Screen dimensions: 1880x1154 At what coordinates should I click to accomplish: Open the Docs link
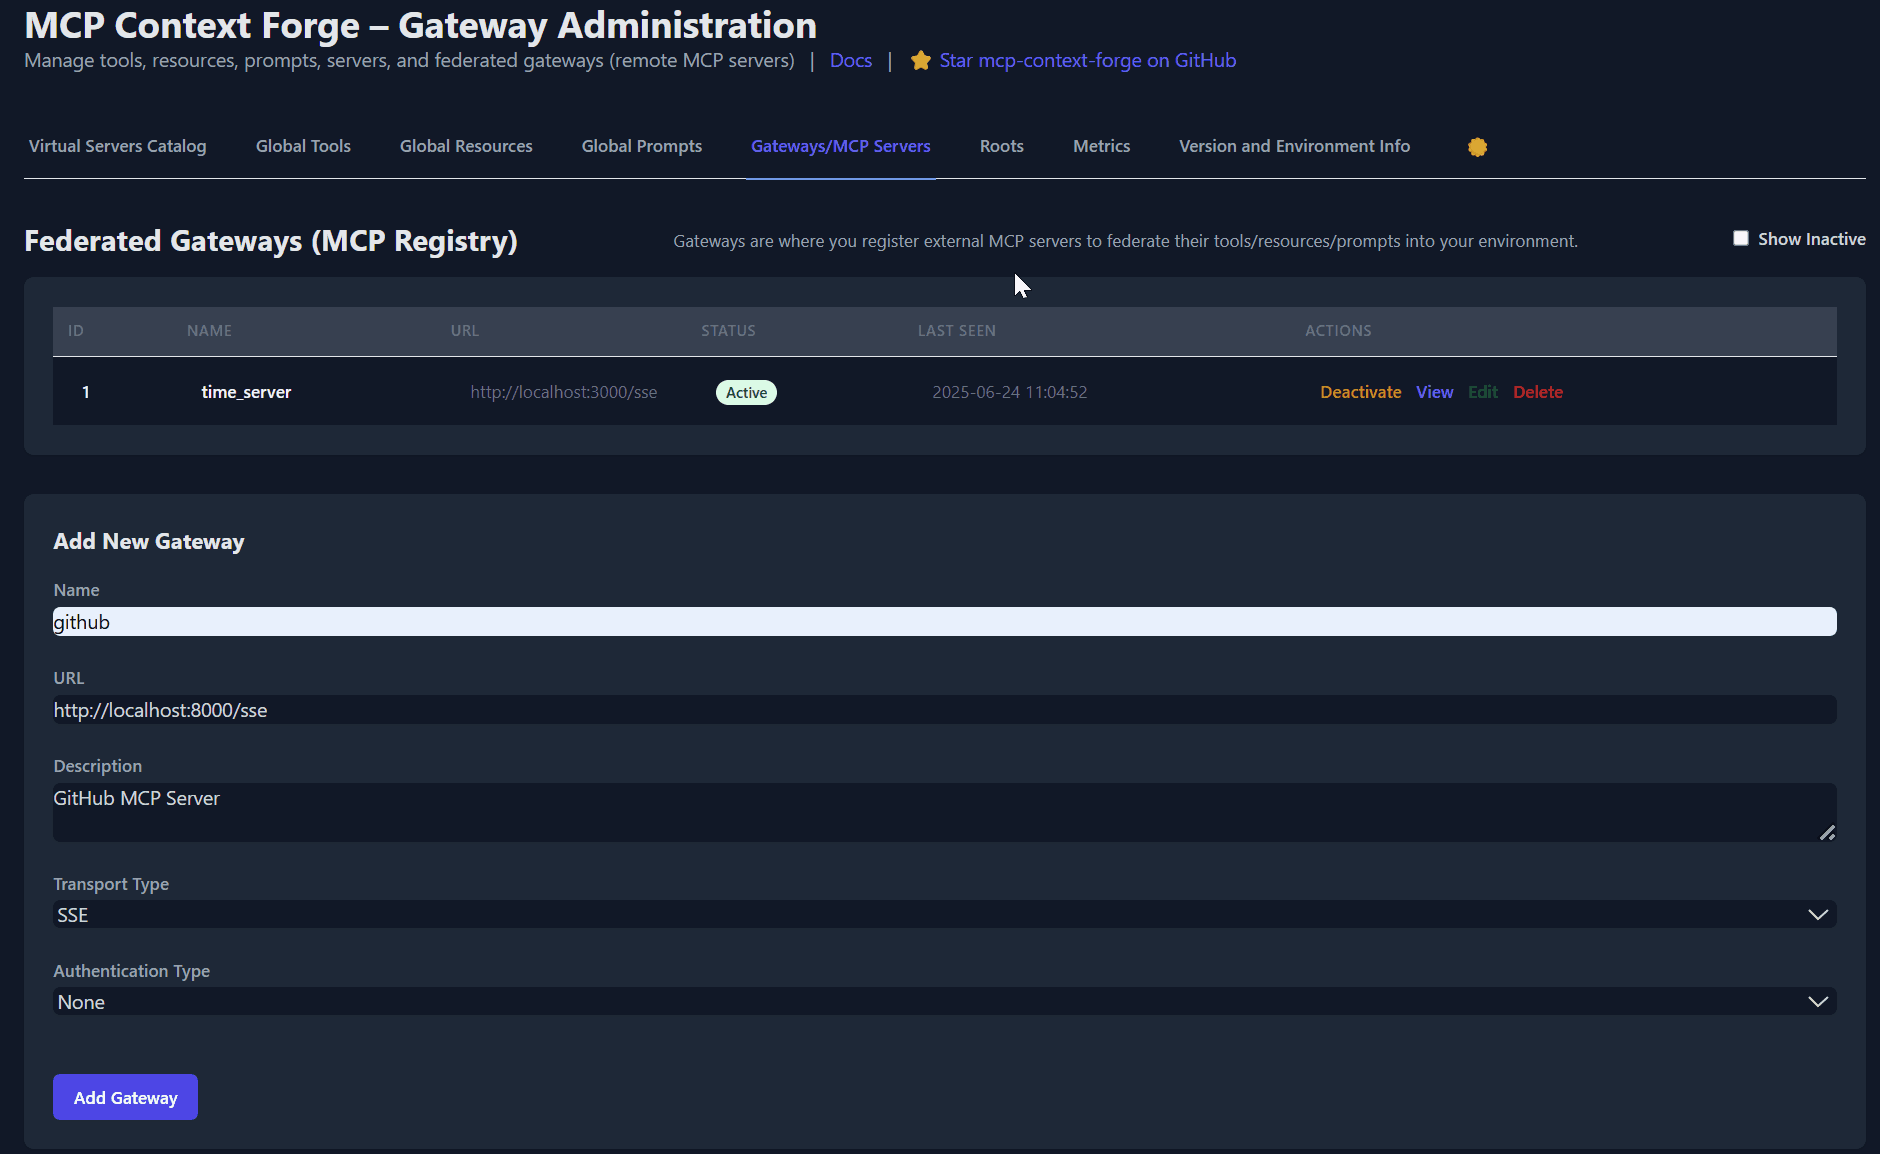(x=850, y=60)
